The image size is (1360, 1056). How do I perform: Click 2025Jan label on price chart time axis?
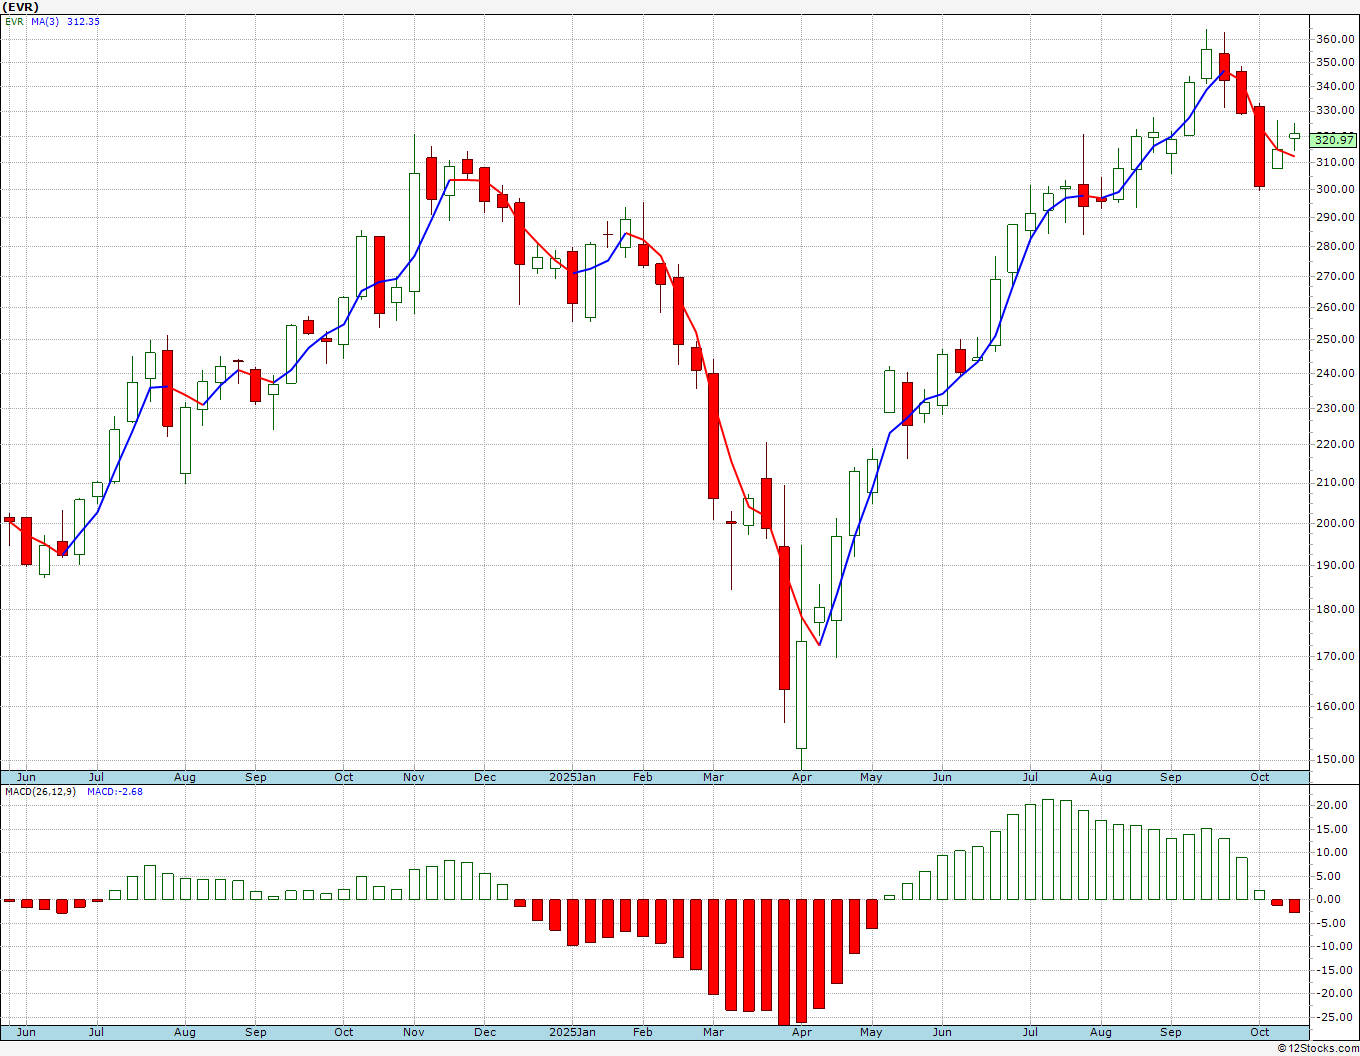coord(572,777)
